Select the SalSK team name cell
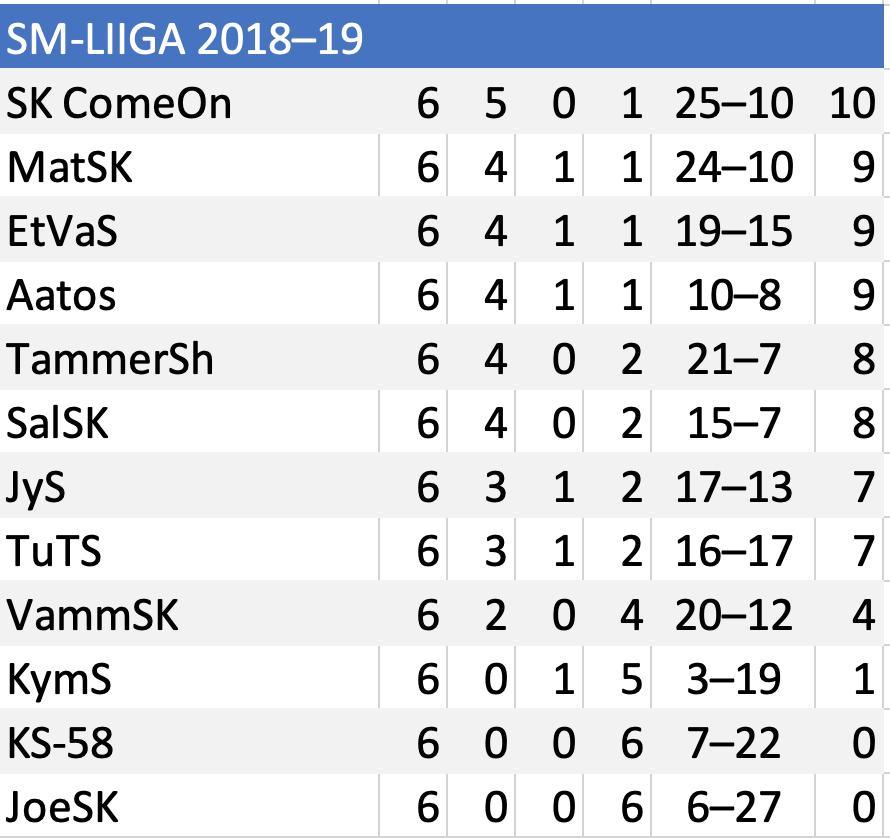 [x=57, y=423]
